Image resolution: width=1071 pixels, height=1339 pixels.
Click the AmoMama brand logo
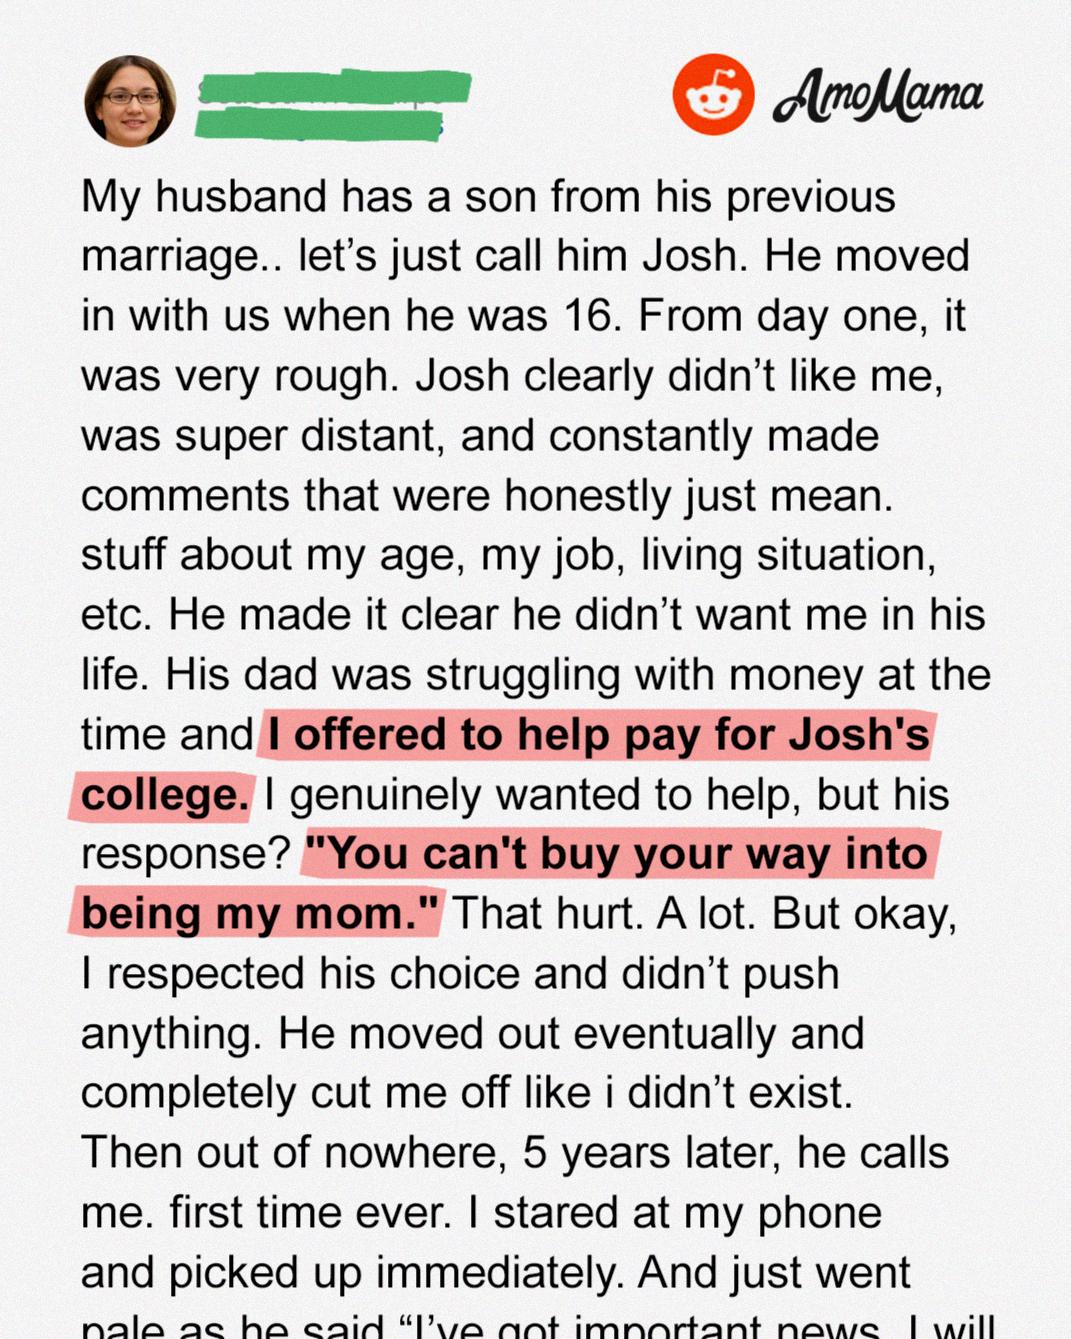(x=877, y=97)
